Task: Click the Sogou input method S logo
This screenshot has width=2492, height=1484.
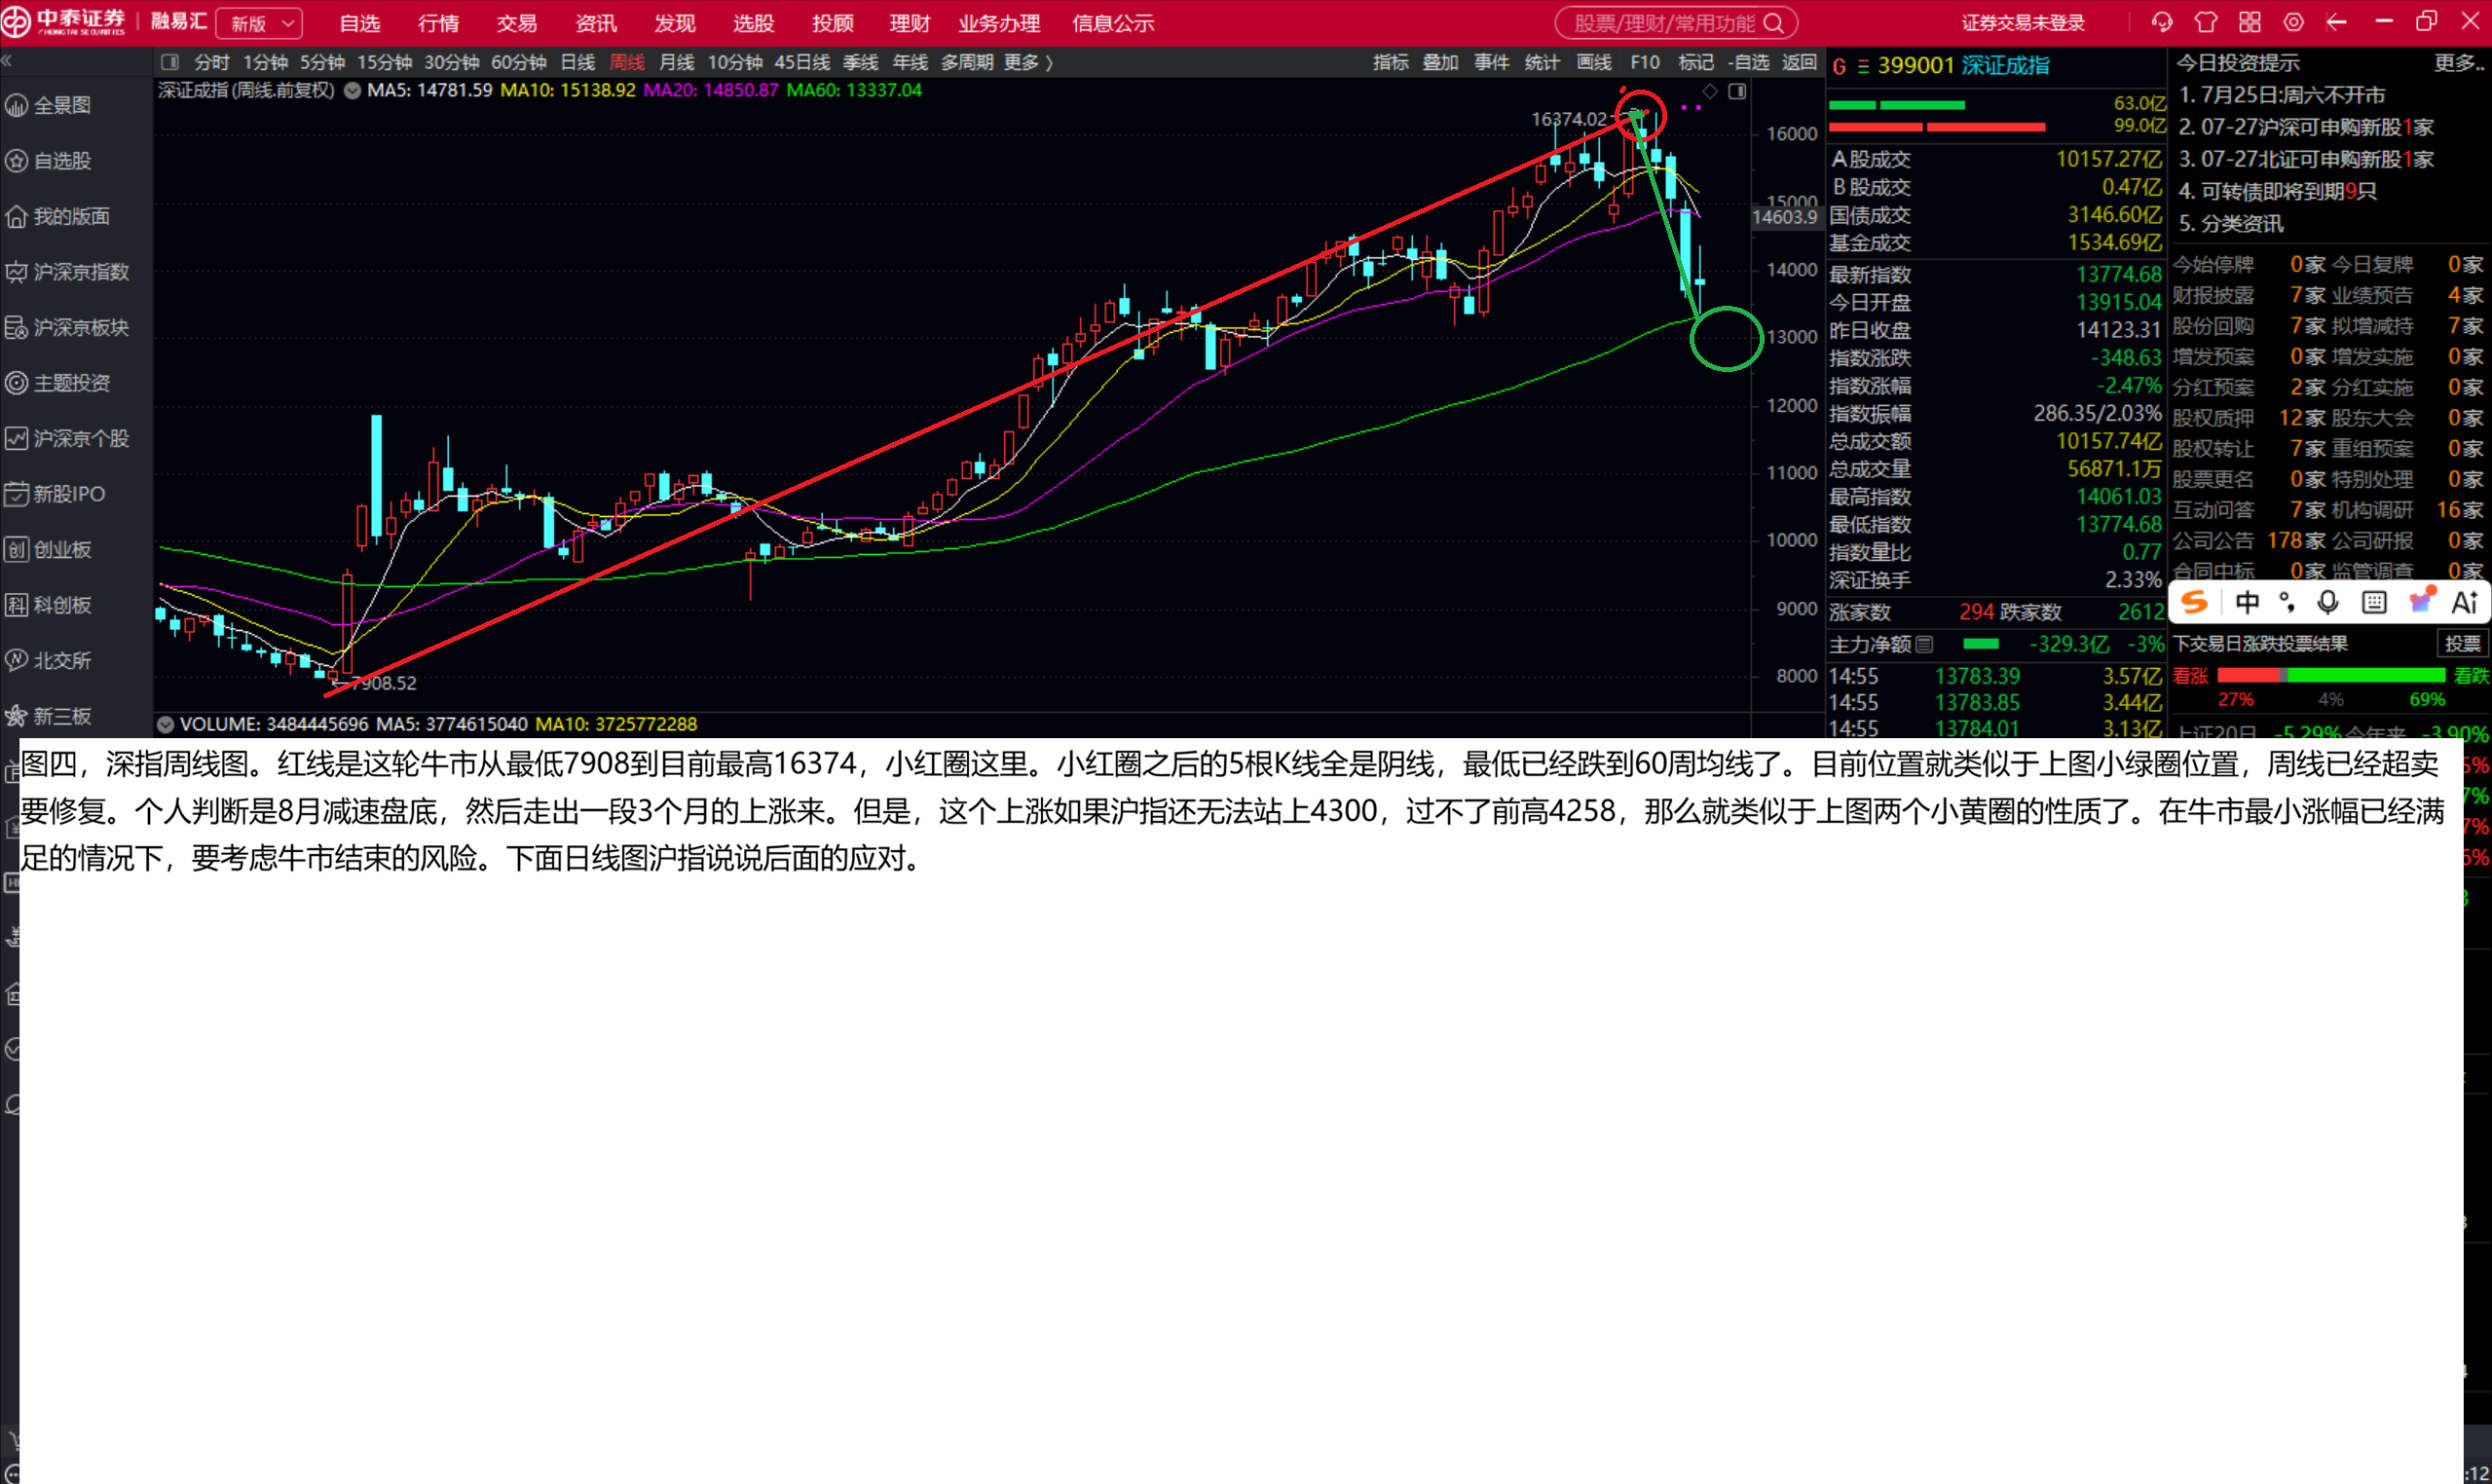Action: click(x=2194, y=602)
